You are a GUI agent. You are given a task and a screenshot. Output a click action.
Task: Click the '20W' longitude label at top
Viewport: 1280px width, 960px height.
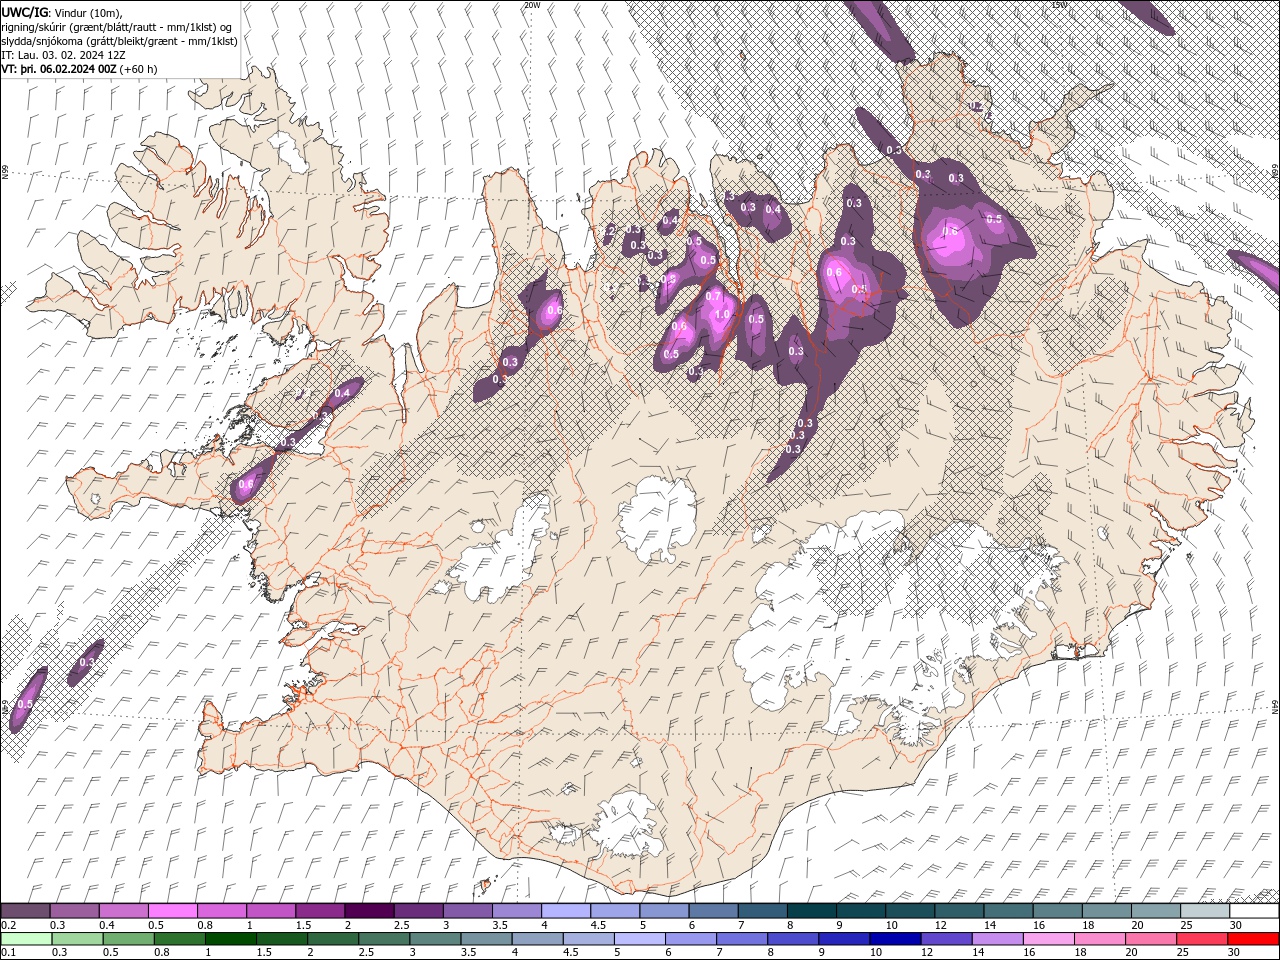tap(532, 5)
